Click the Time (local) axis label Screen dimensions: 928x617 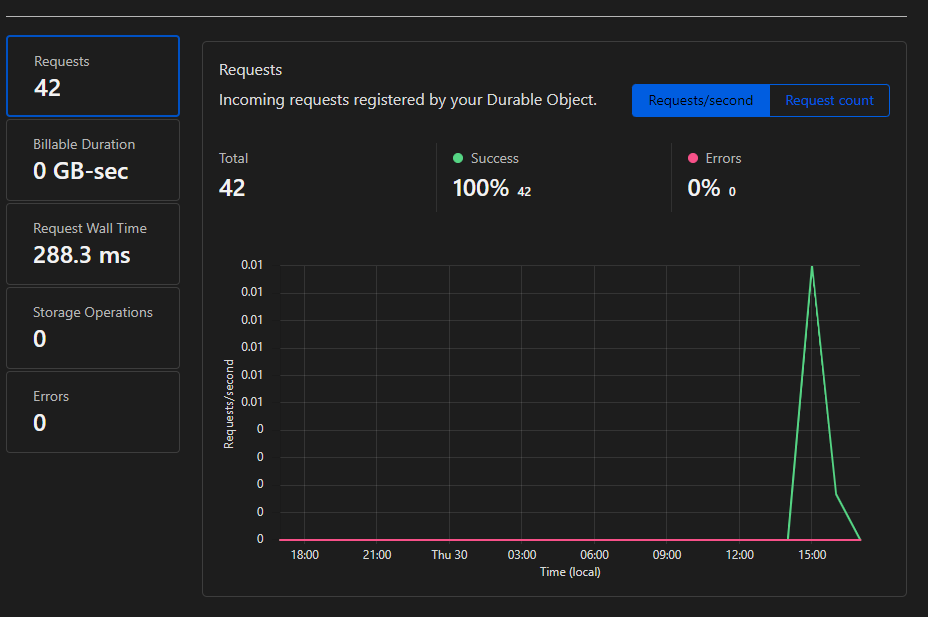coord(569,571)
